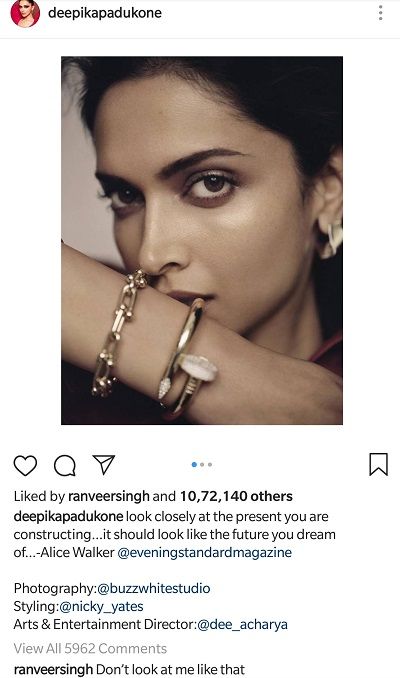Image resolution: width=400 pixels, height=678 pixels.
Task: Expand View All 5962 Comments
Action: point(90,649)
